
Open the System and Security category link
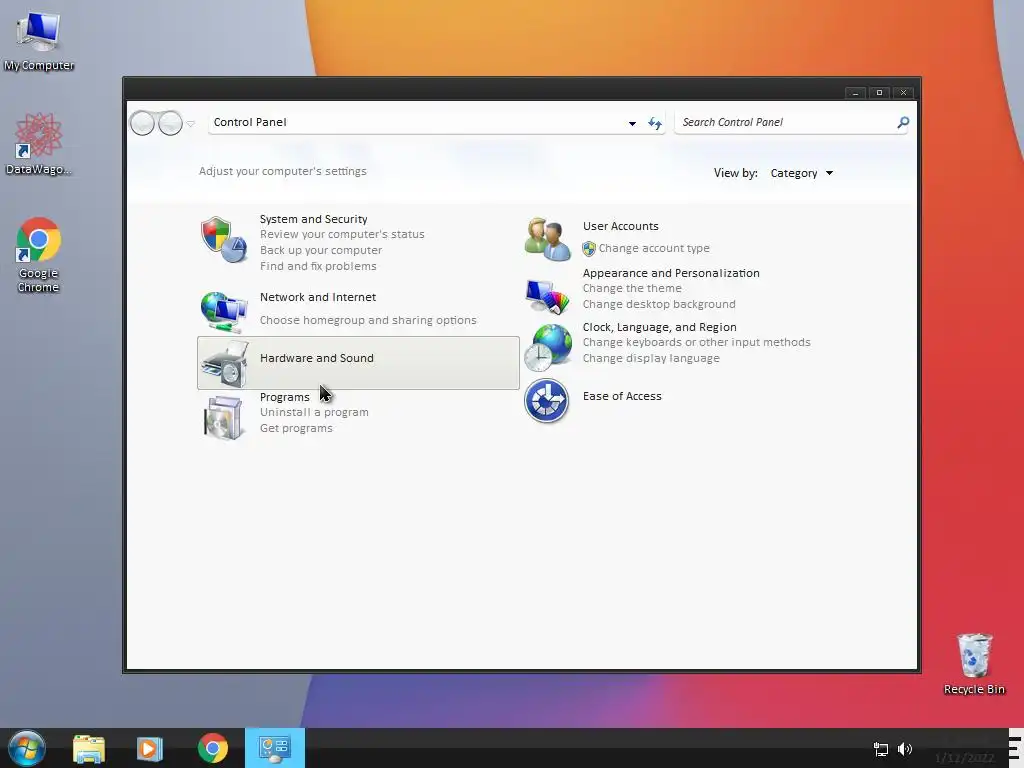[313, 219]
